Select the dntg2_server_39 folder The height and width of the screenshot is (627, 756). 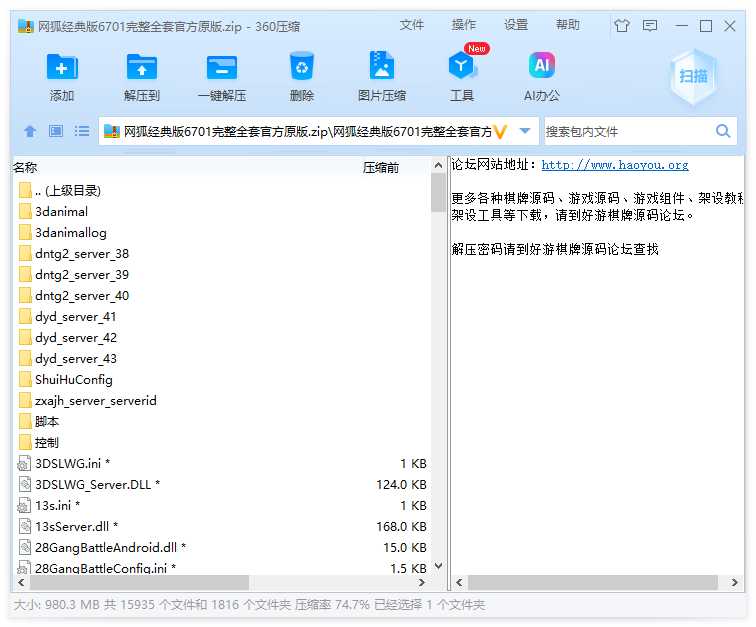82,274
